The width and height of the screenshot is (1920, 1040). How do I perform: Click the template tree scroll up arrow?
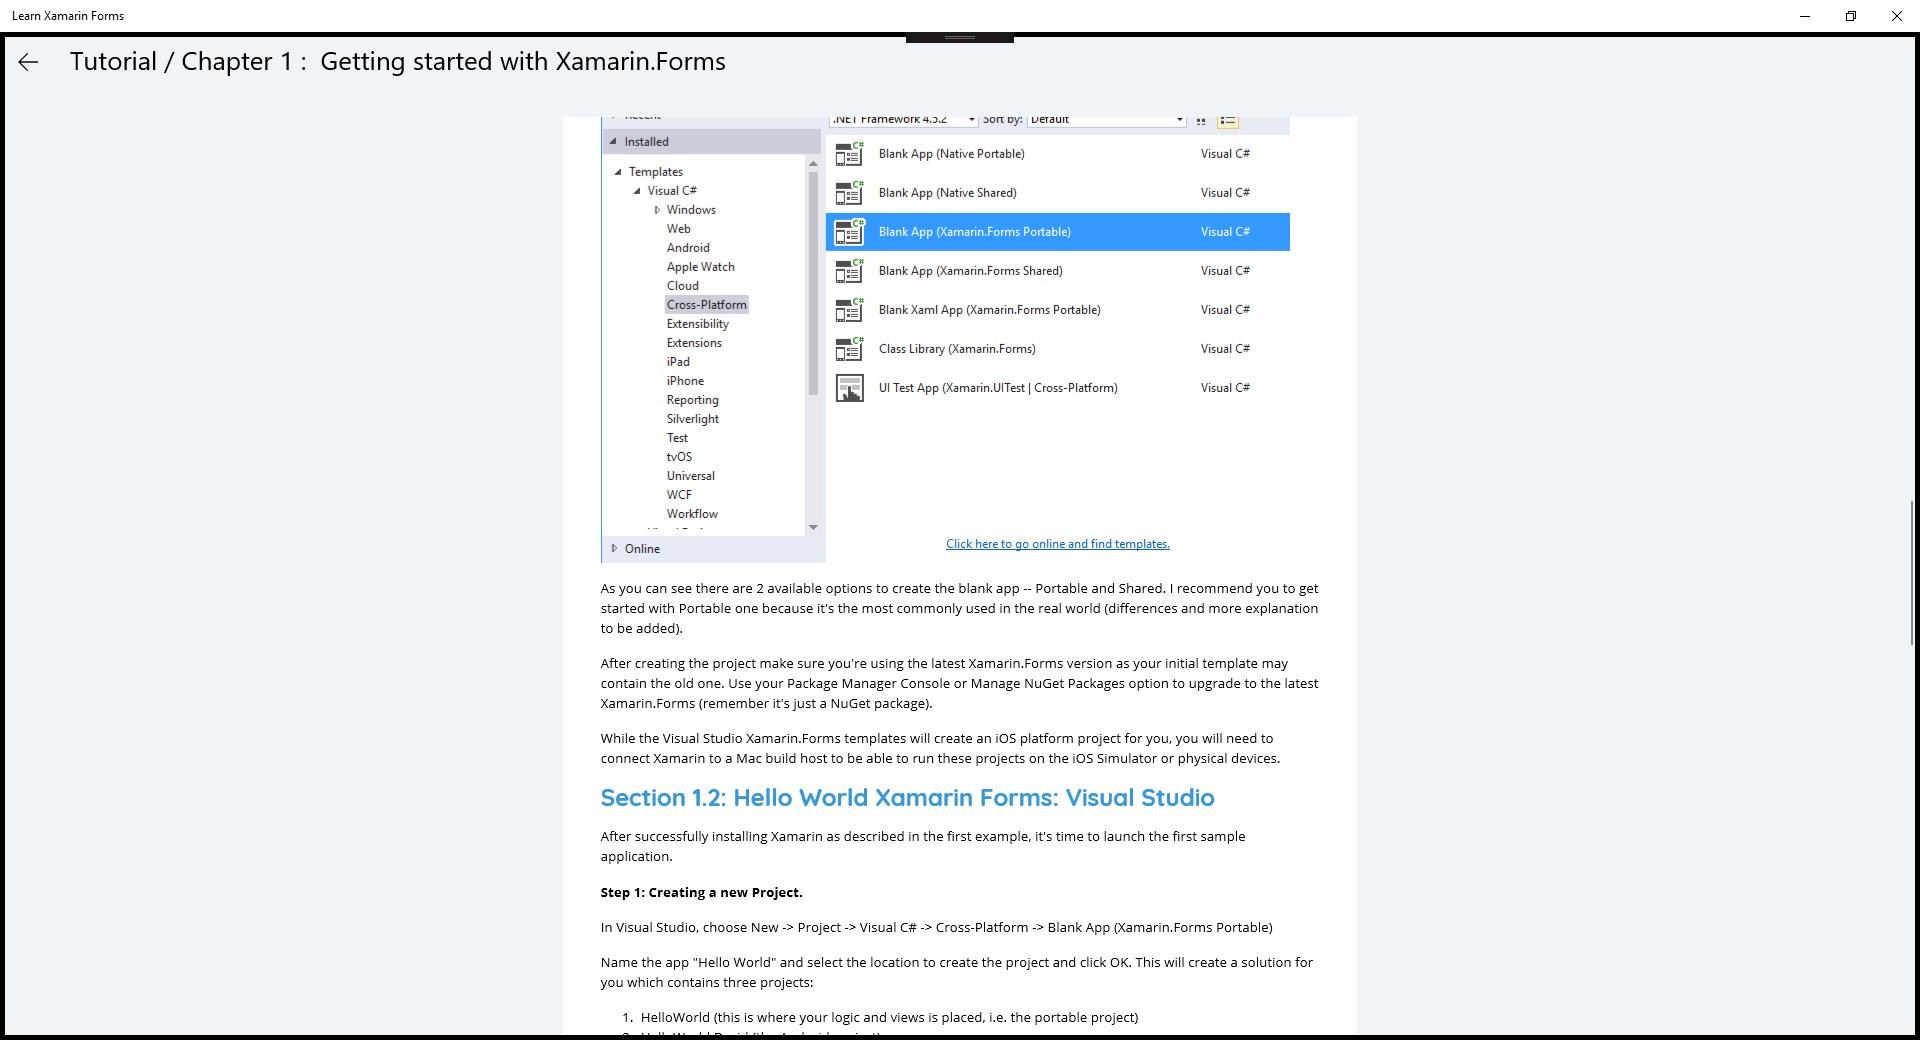tap(813, 163)
